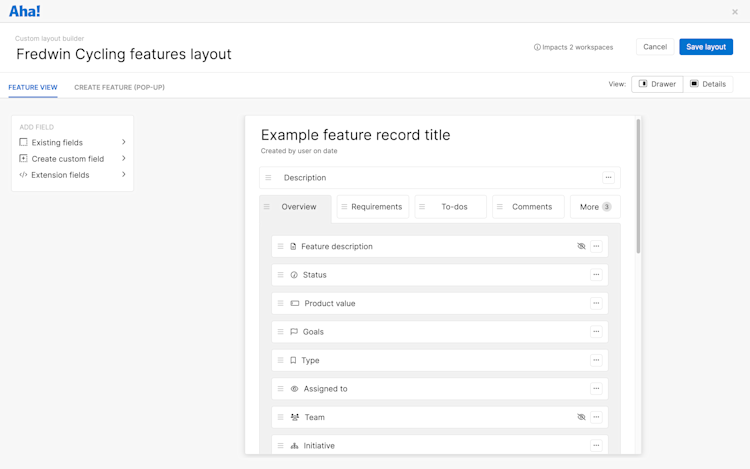Click the Assigned to drag handle

[x=280, y=389]
